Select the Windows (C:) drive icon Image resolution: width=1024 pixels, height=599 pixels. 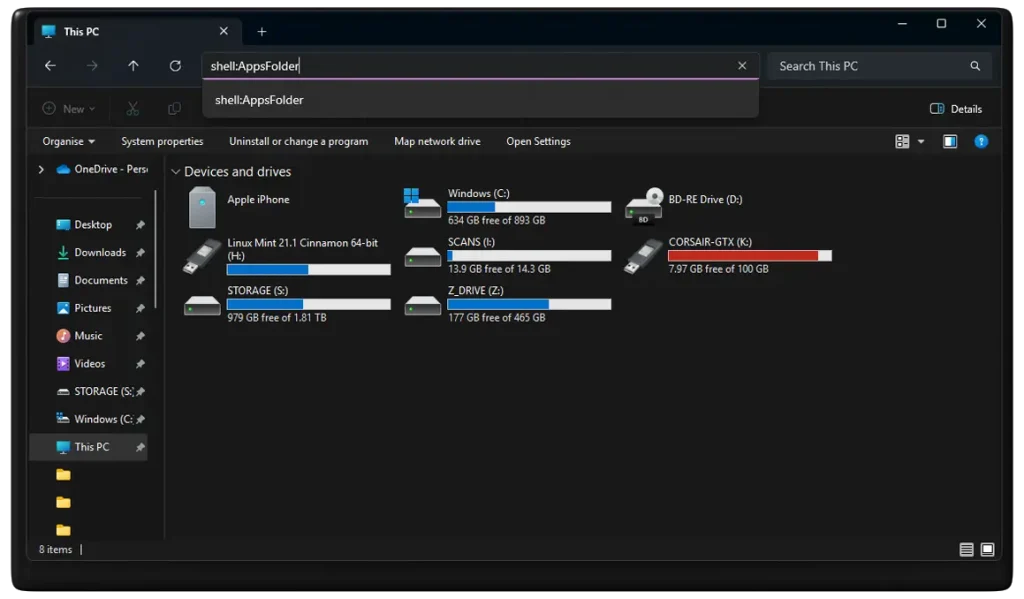tap(422, 204)
